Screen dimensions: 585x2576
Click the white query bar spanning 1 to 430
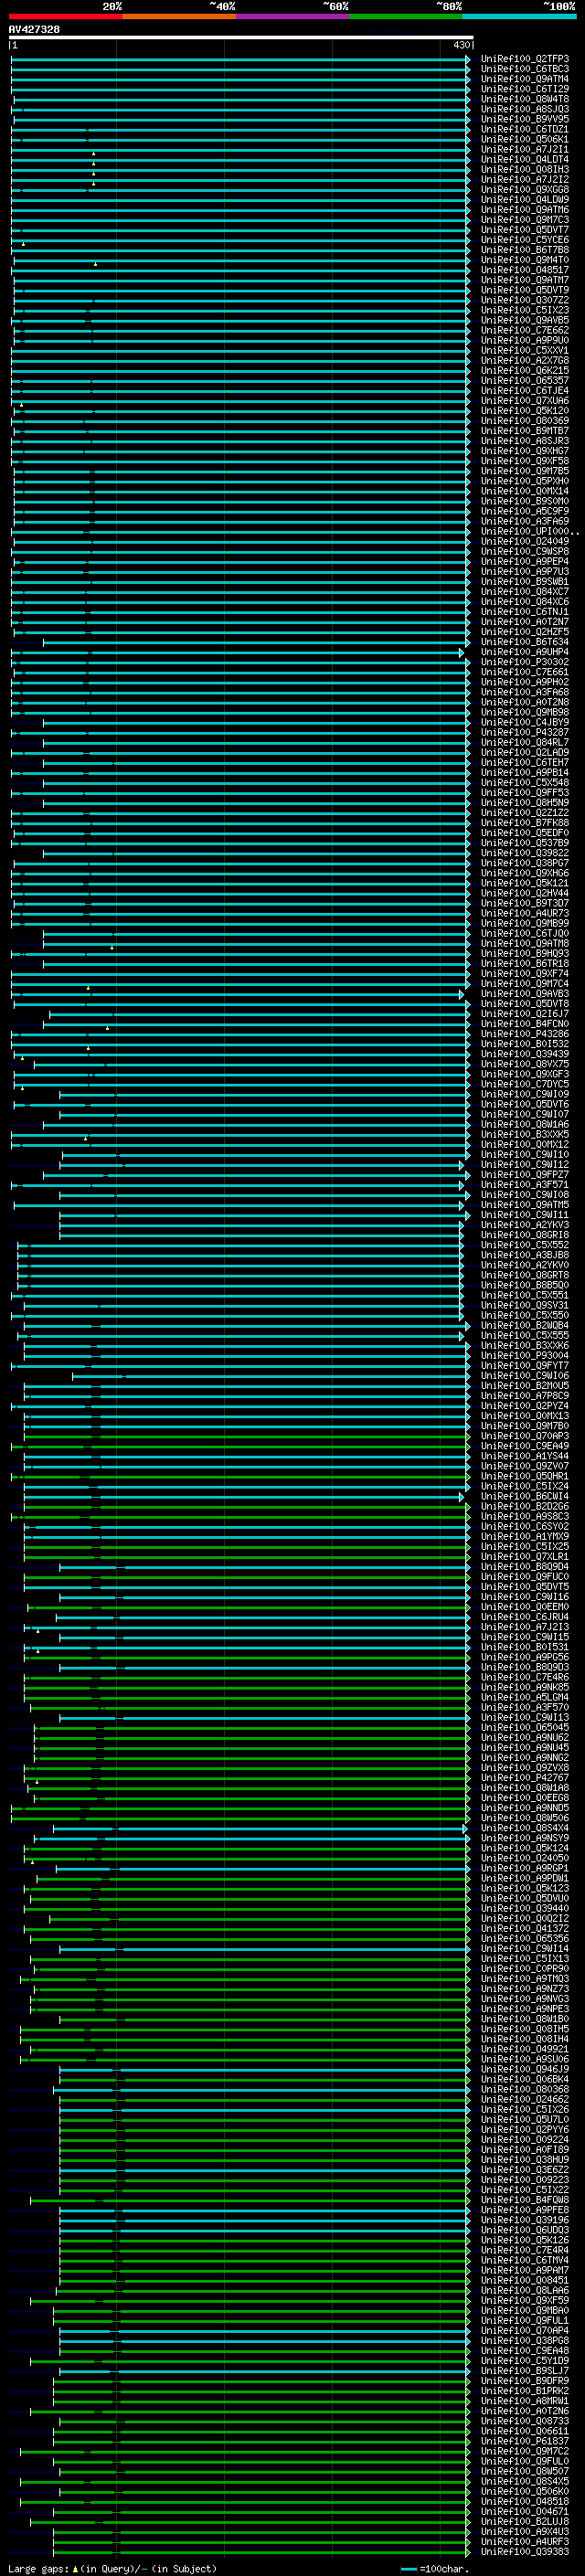[x=241, y=37]
